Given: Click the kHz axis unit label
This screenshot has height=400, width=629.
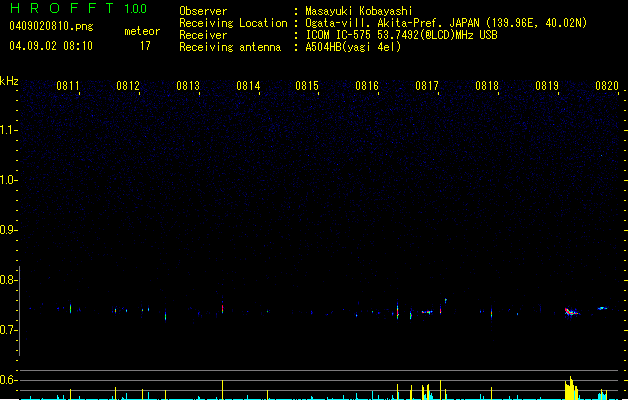Looking at the screenshot, I should (9, 81).
